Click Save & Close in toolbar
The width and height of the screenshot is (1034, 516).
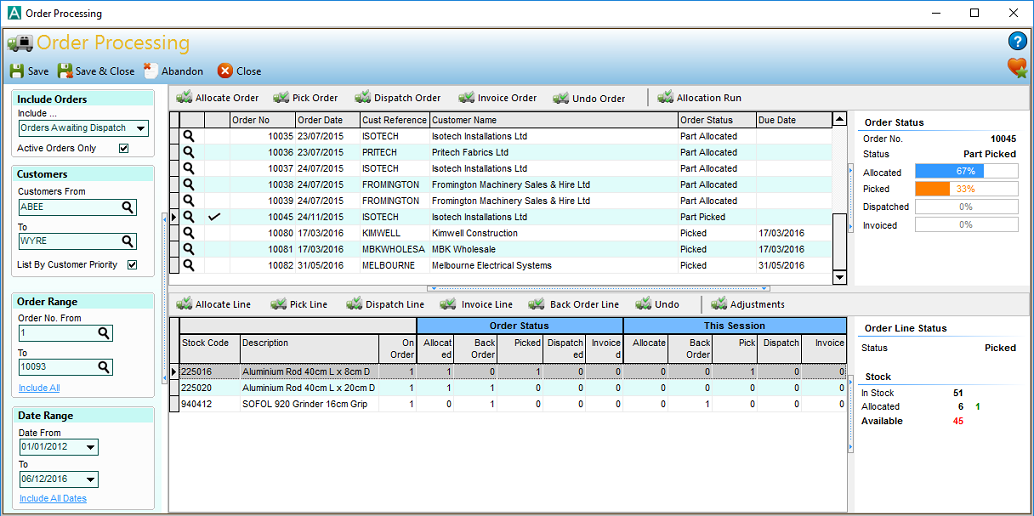coord(96,71)
